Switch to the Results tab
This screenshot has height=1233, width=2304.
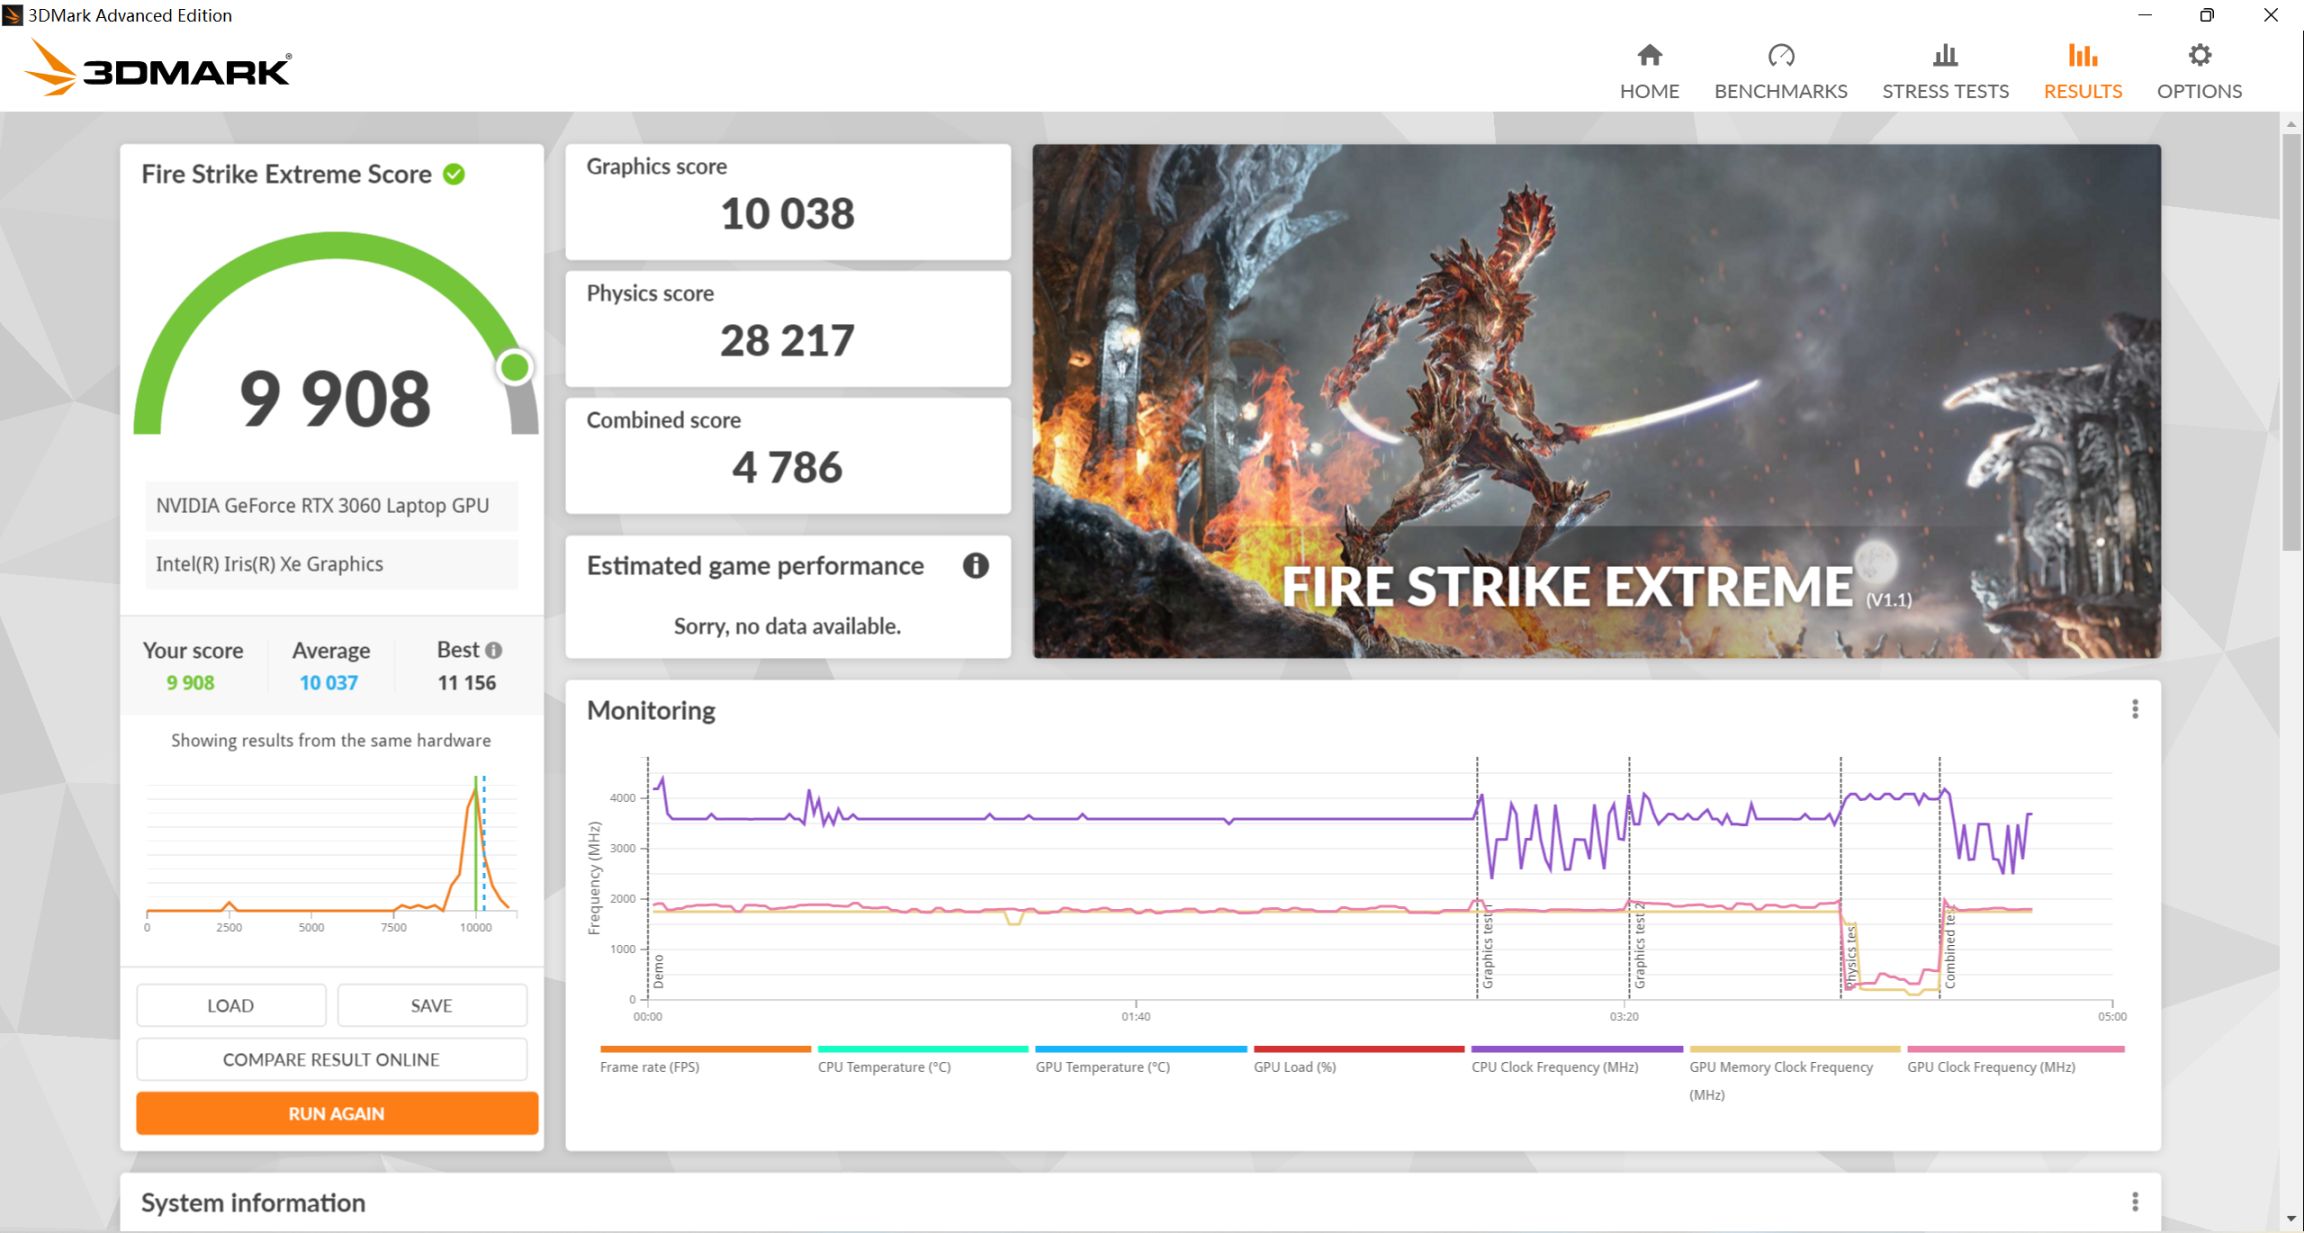pos(2082,72)
